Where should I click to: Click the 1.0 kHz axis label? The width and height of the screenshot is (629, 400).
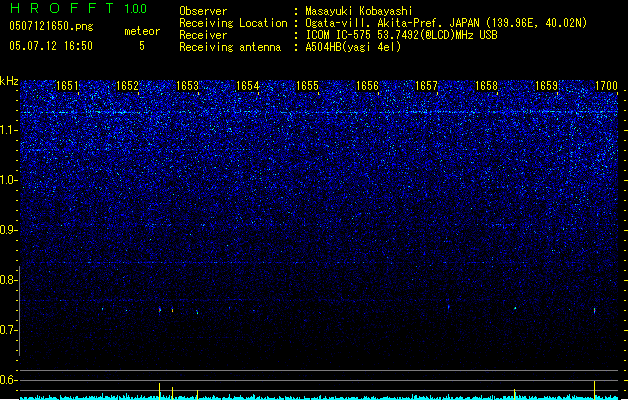[x=8, y=180]
